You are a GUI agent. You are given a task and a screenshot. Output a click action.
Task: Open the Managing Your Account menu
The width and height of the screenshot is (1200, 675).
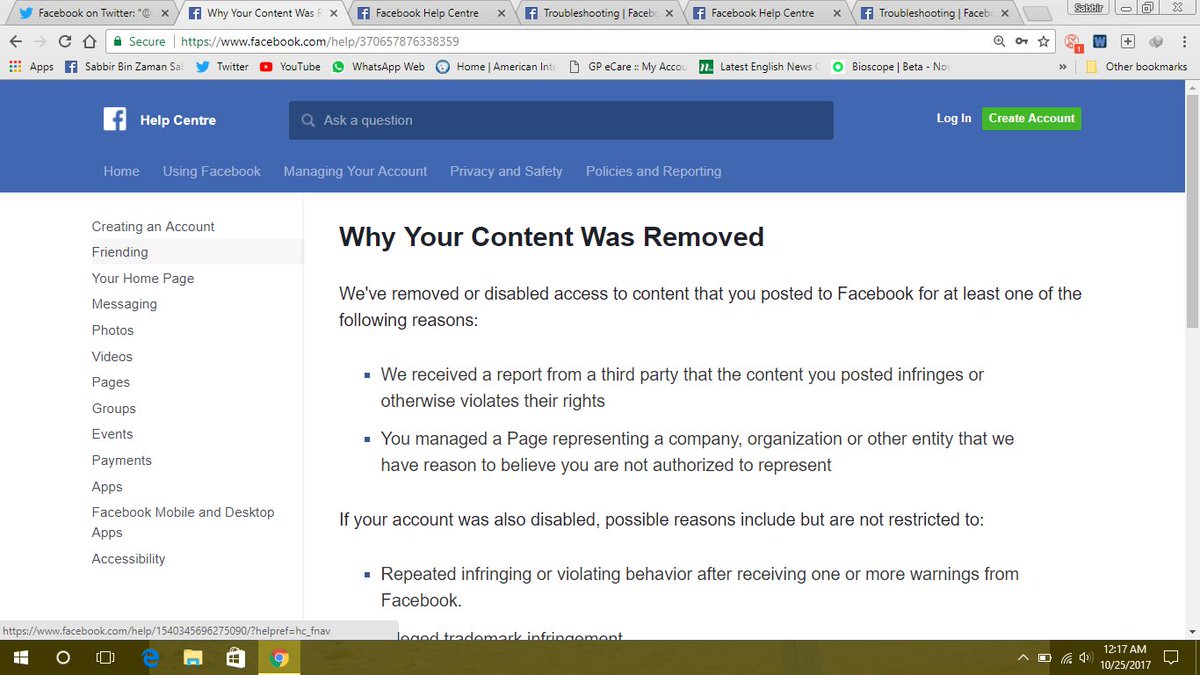point(355,171)
